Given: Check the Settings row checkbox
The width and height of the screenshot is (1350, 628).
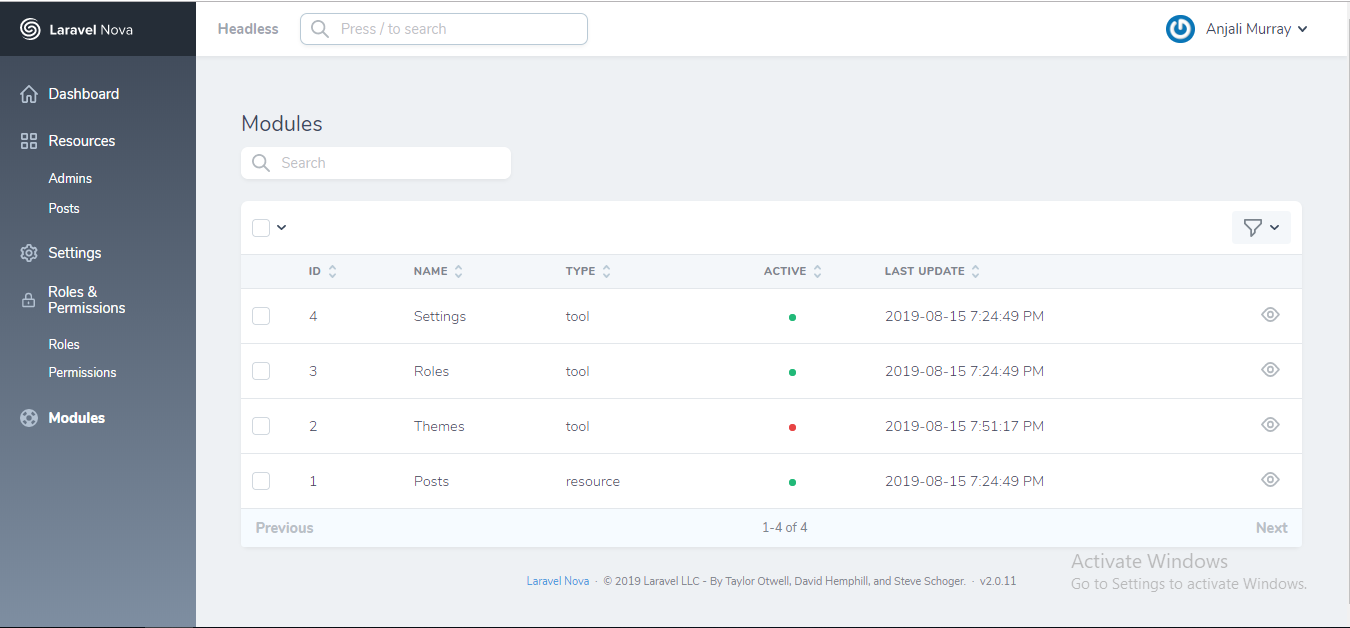Looking at the screenshot, I should (x=261, y=316).
